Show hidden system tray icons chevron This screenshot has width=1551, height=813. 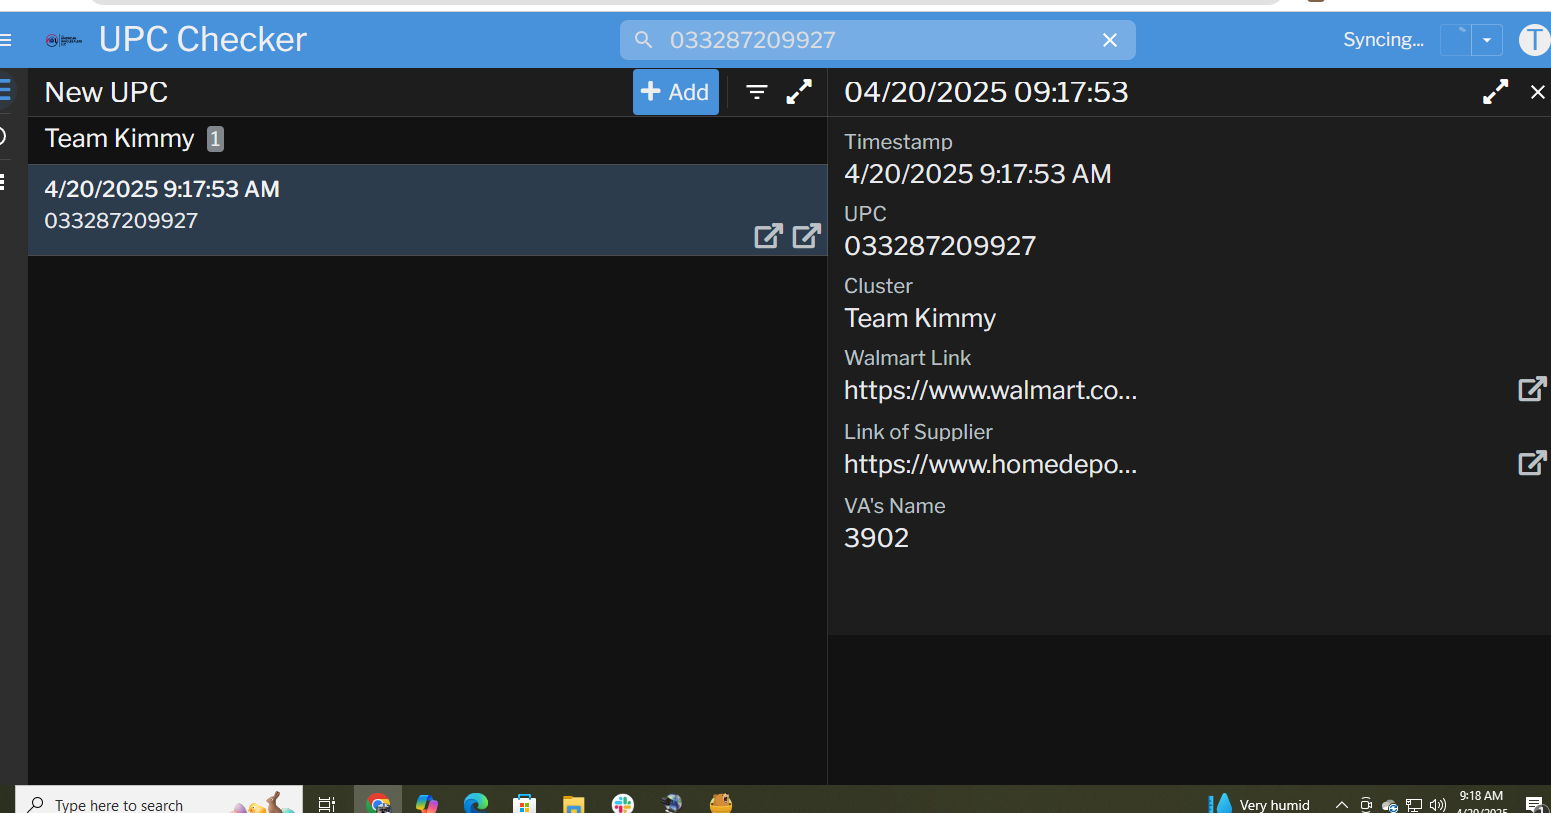[1342, 804]
